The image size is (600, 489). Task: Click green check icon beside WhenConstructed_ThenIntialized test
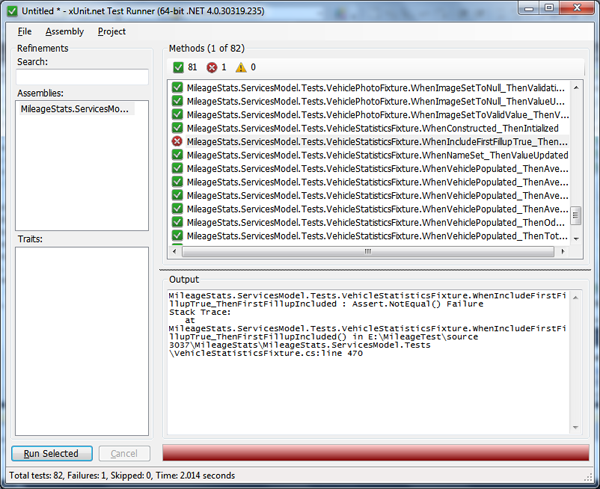(177, 128)
